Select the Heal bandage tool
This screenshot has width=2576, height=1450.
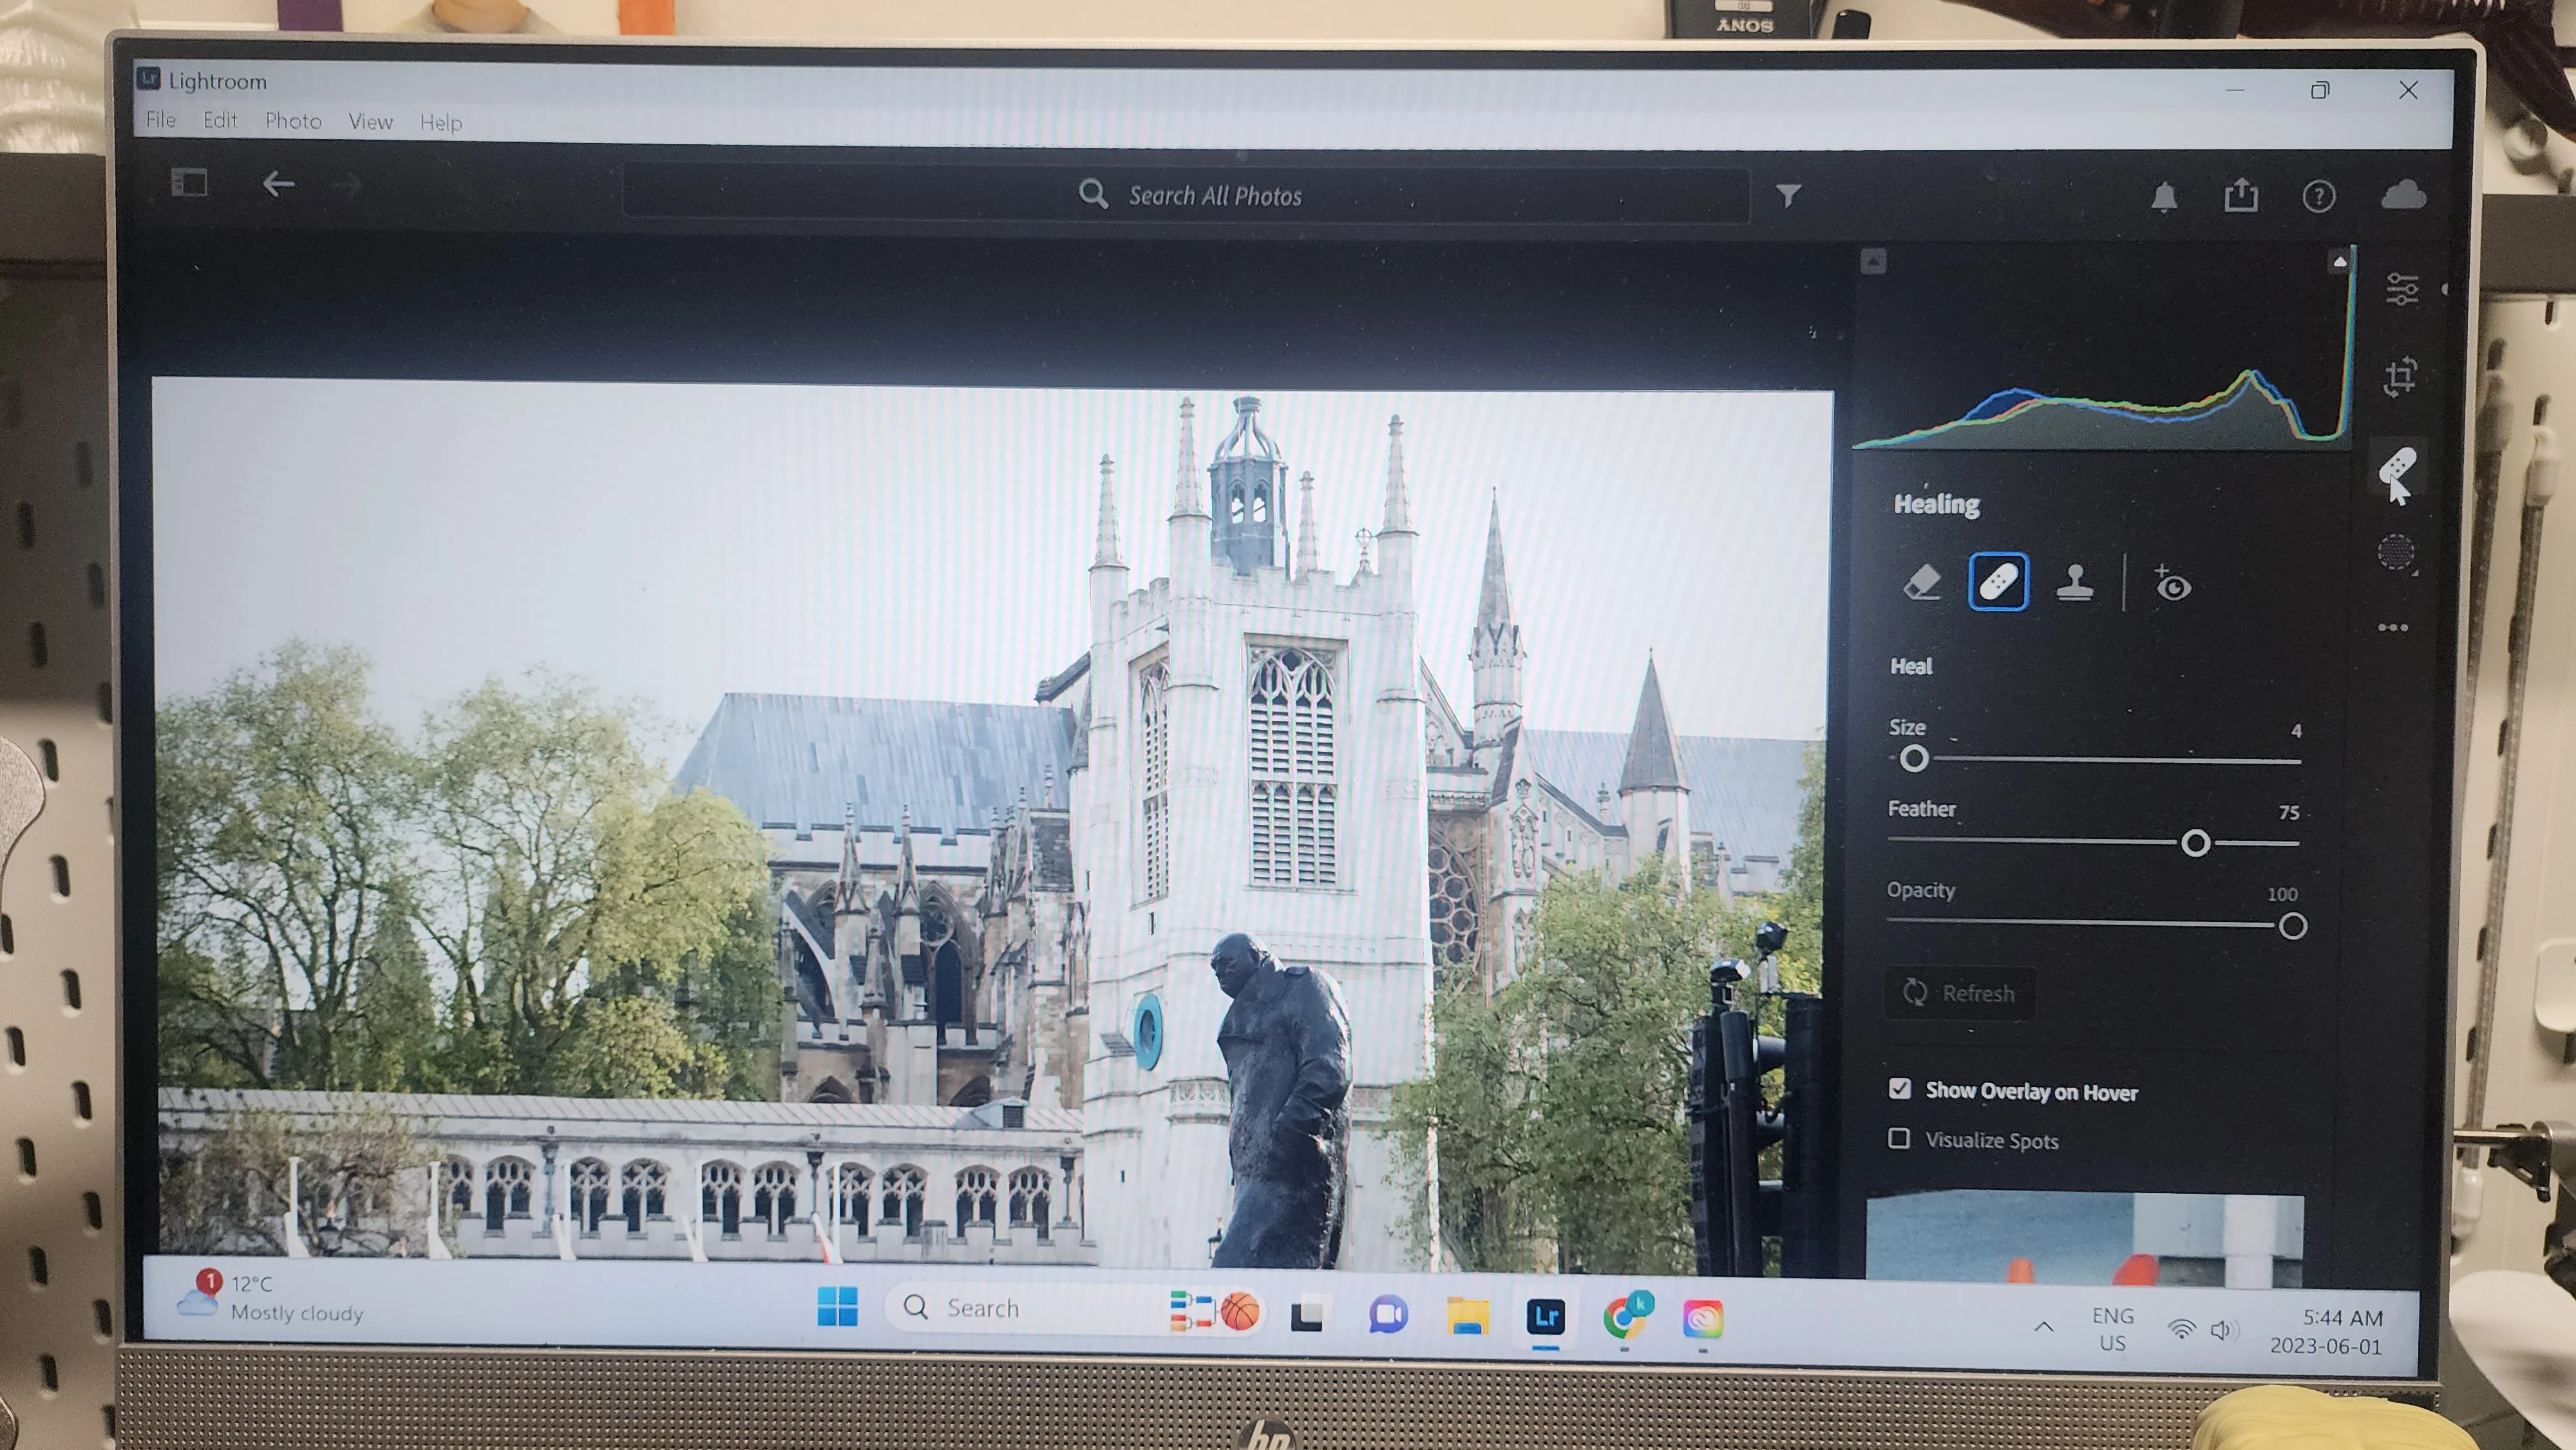[1997, 581]
